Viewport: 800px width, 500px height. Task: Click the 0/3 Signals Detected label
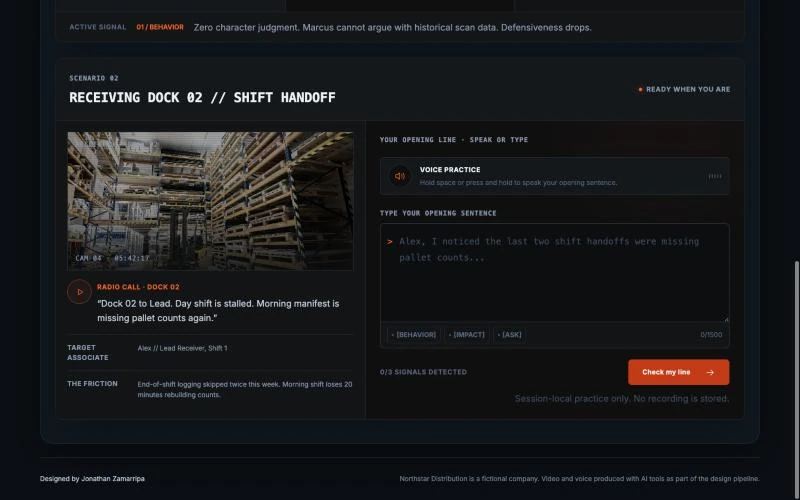coord(423,372)
